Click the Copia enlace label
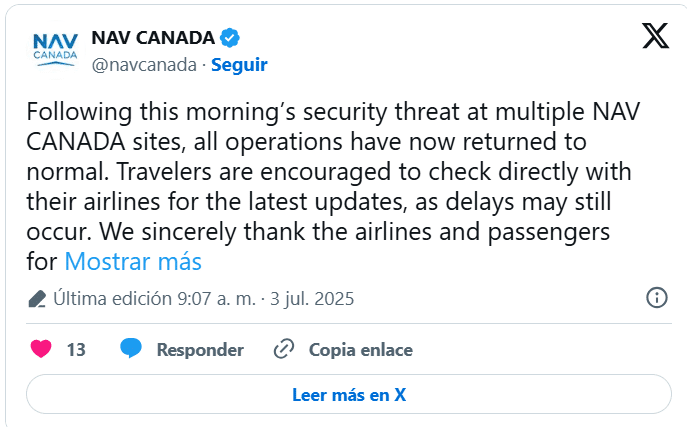This screenshot has width=687, height=427. click(360, 350)
